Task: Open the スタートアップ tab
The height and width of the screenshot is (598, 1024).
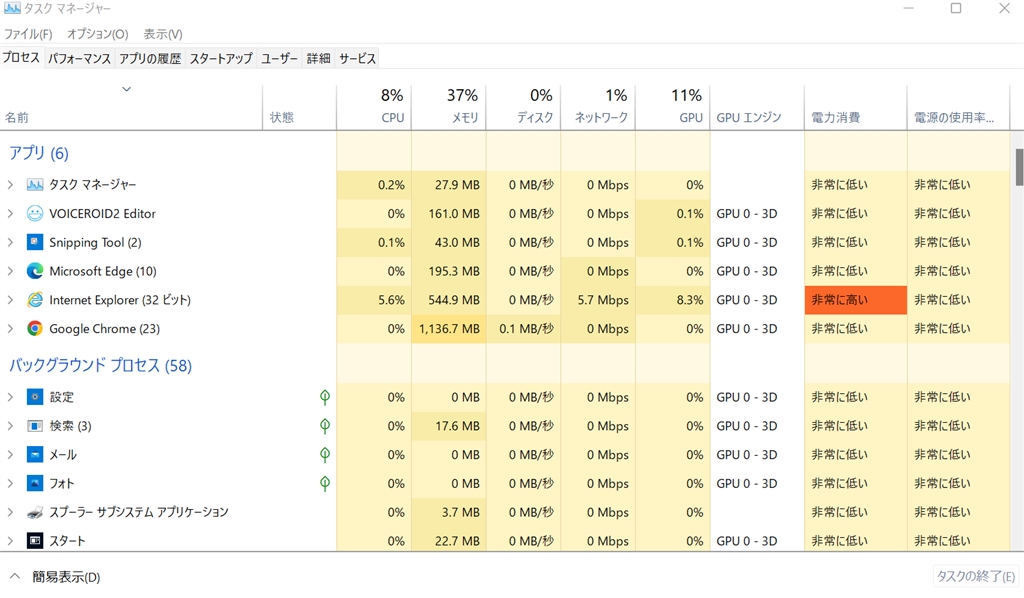Action: [221, 59]
